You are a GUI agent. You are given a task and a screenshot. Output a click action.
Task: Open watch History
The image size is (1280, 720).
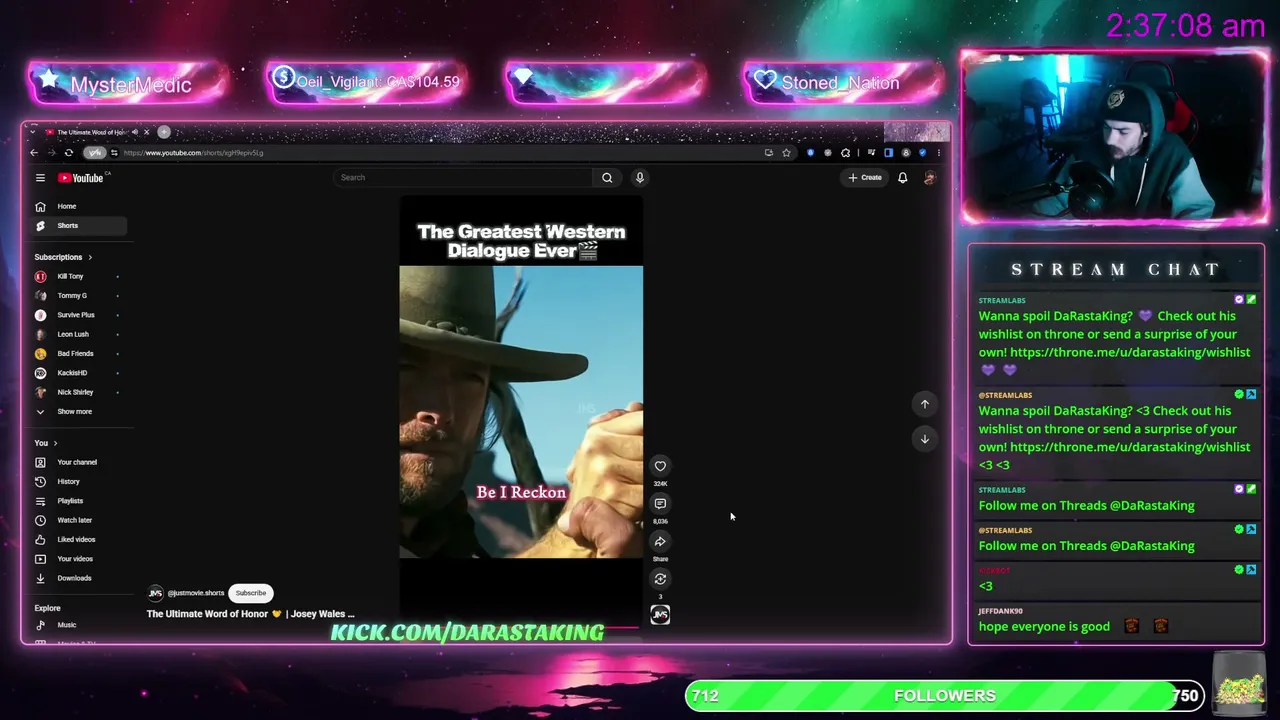77,482
